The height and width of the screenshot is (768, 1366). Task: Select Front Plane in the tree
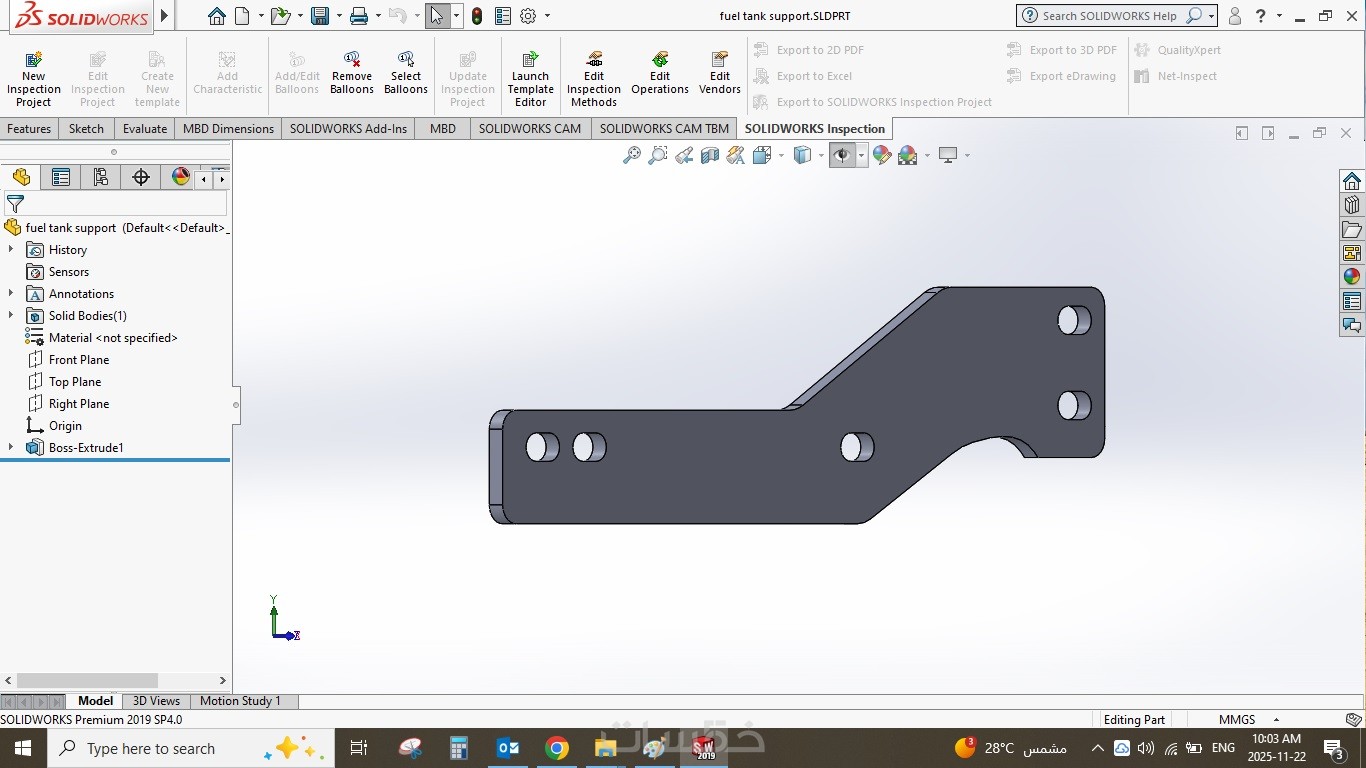[x=79, y=360]
